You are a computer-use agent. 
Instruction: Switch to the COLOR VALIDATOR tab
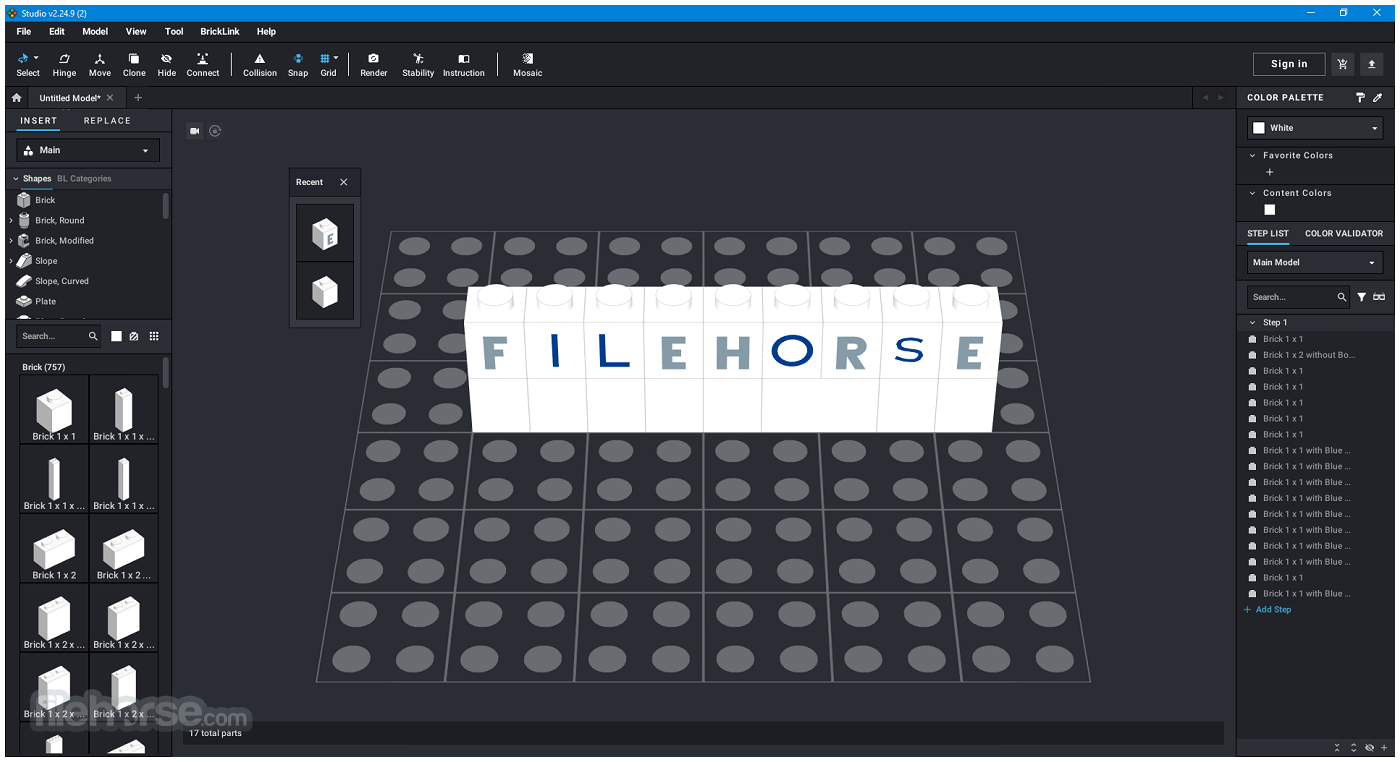pyautogui.click(x=1344, y=234)
